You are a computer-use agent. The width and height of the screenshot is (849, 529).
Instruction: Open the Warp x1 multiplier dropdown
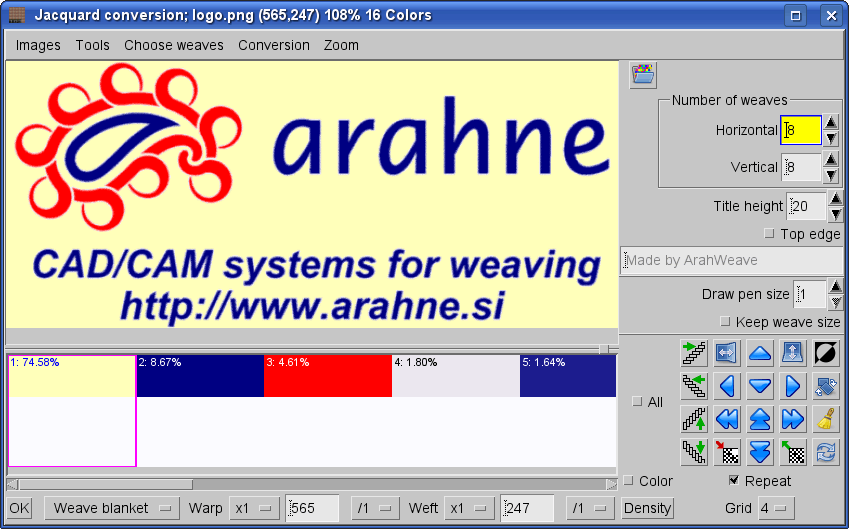pos(253,508)
